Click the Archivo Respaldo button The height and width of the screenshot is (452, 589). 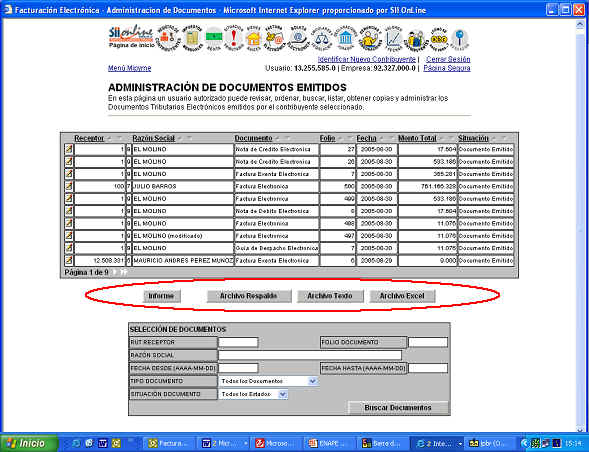click(249, 296)
